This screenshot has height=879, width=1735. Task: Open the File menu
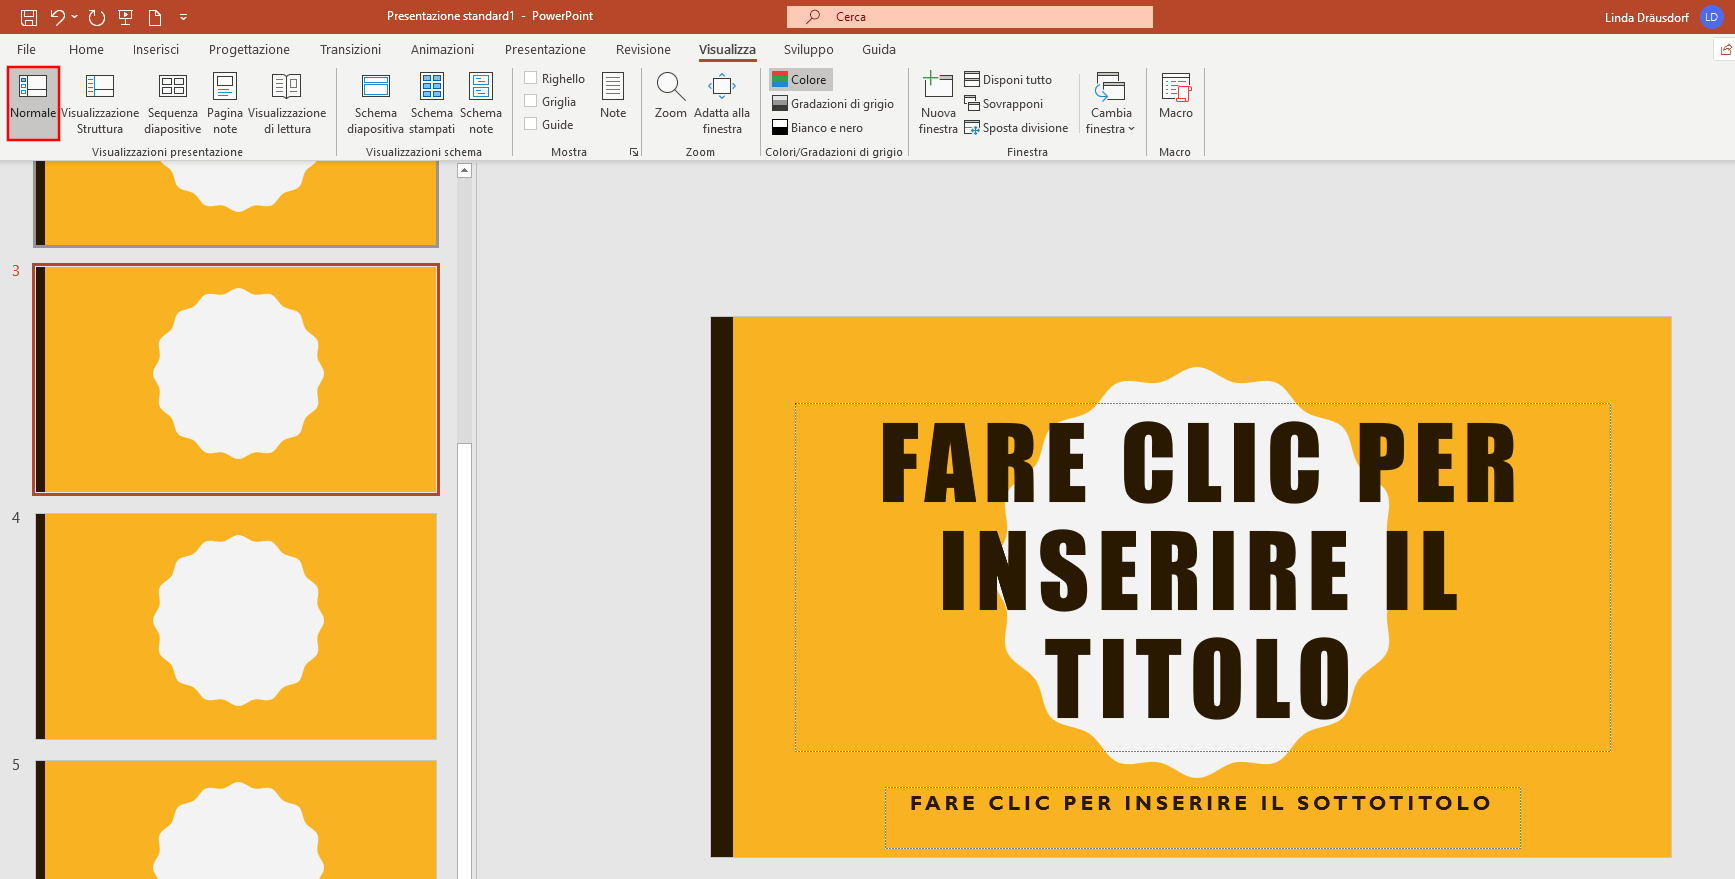click(27, 50)
